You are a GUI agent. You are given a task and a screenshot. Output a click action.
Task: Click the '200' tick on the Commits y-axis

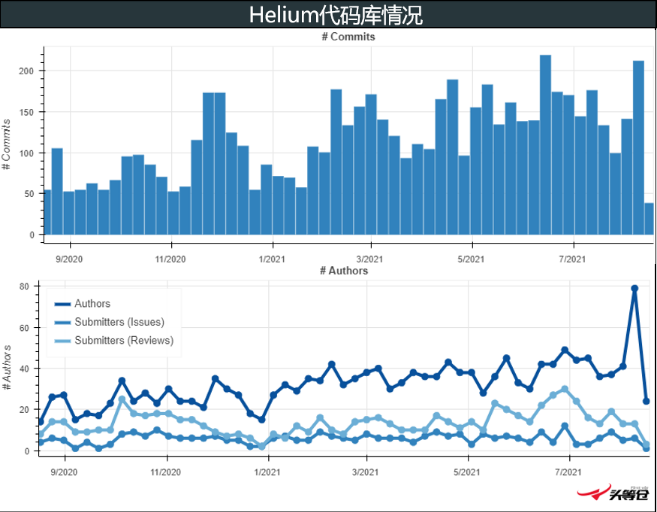point(26,71)
